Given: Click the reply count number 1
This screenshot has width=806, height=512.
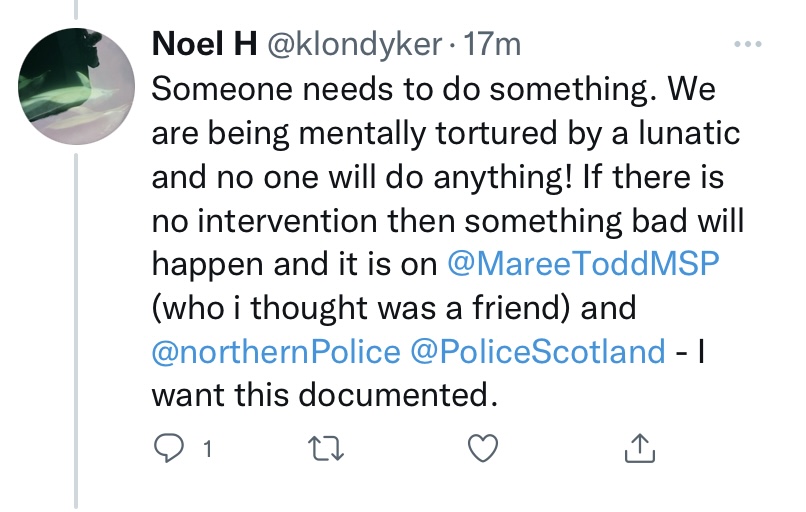Looking at the screenshot, I should [x=206, y=451].
